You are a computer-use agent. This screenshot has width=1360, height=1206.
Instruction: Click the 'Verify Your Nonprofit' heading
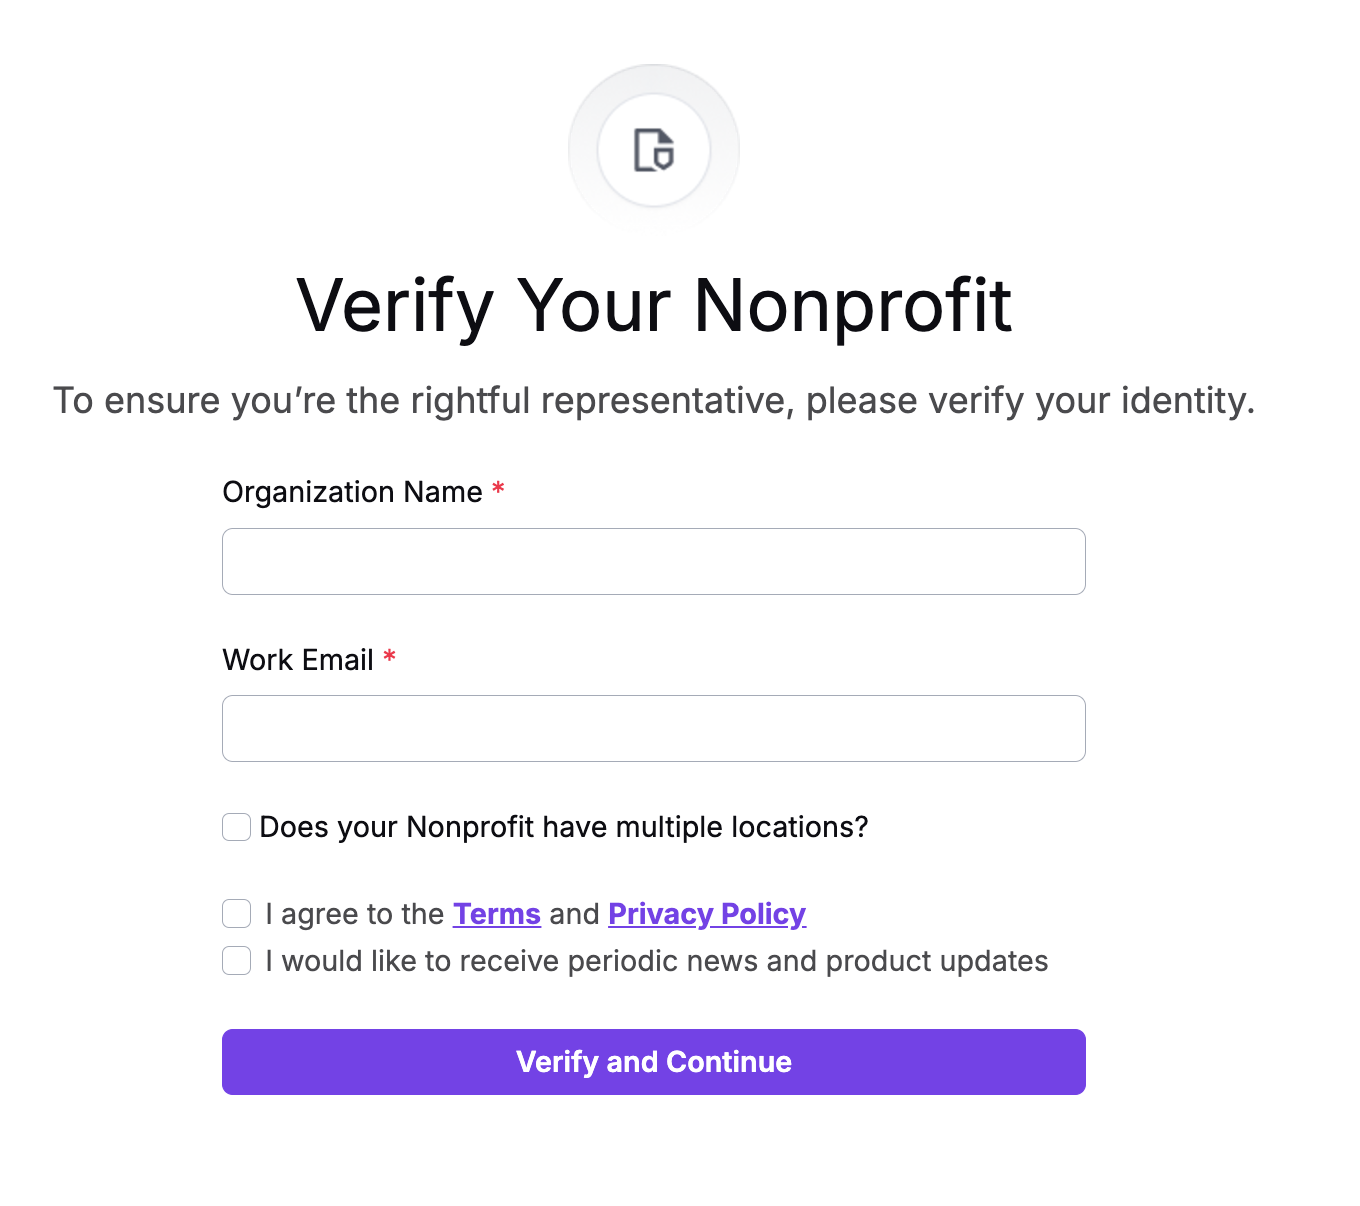(x=655, y=305)
